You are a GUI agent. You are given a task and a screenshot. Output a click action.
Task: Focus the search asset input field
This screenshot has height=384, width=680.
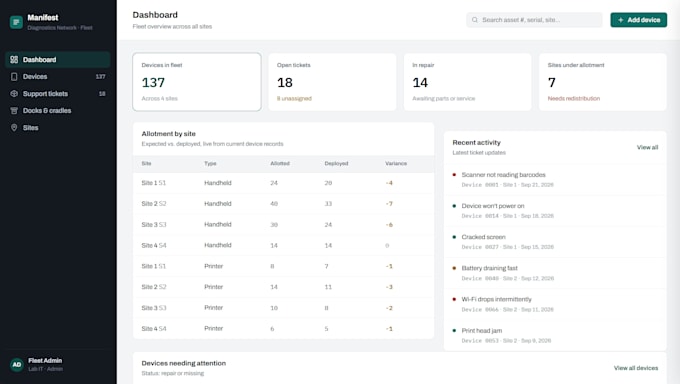tap(534, 20)
